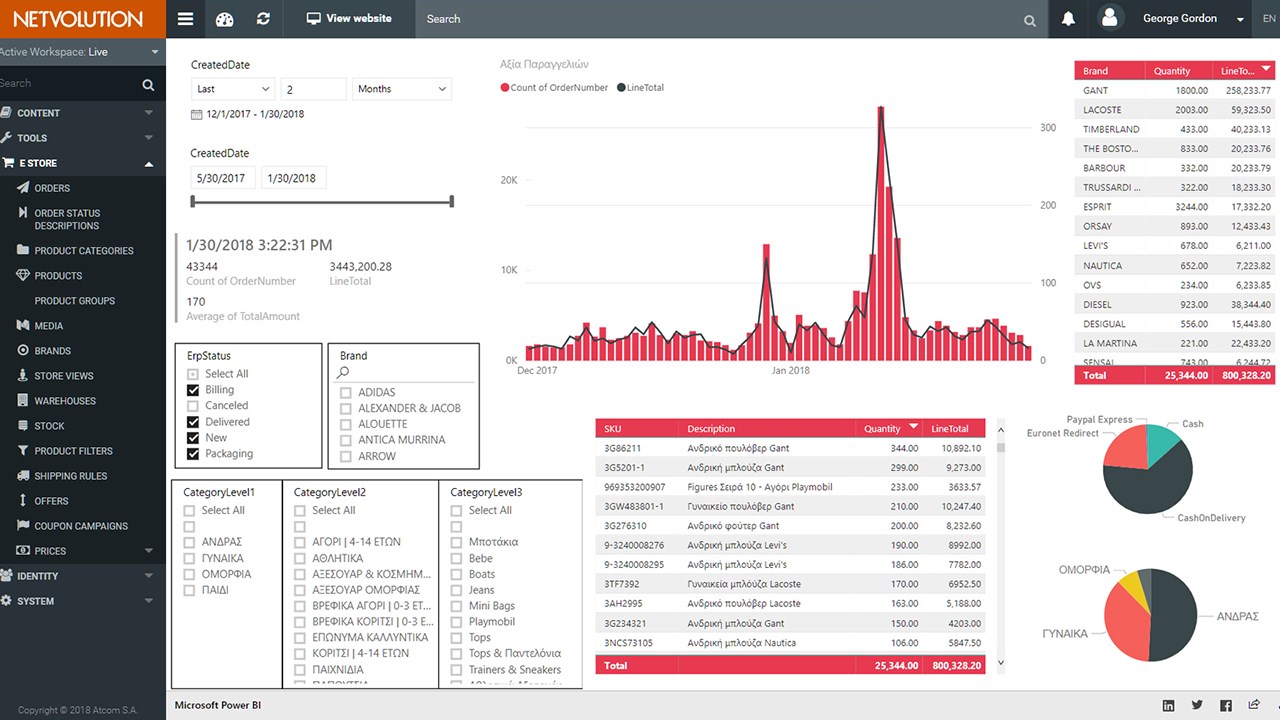Uncheck the Delivered ErpStatus checkbox

[x=193, y=422]
